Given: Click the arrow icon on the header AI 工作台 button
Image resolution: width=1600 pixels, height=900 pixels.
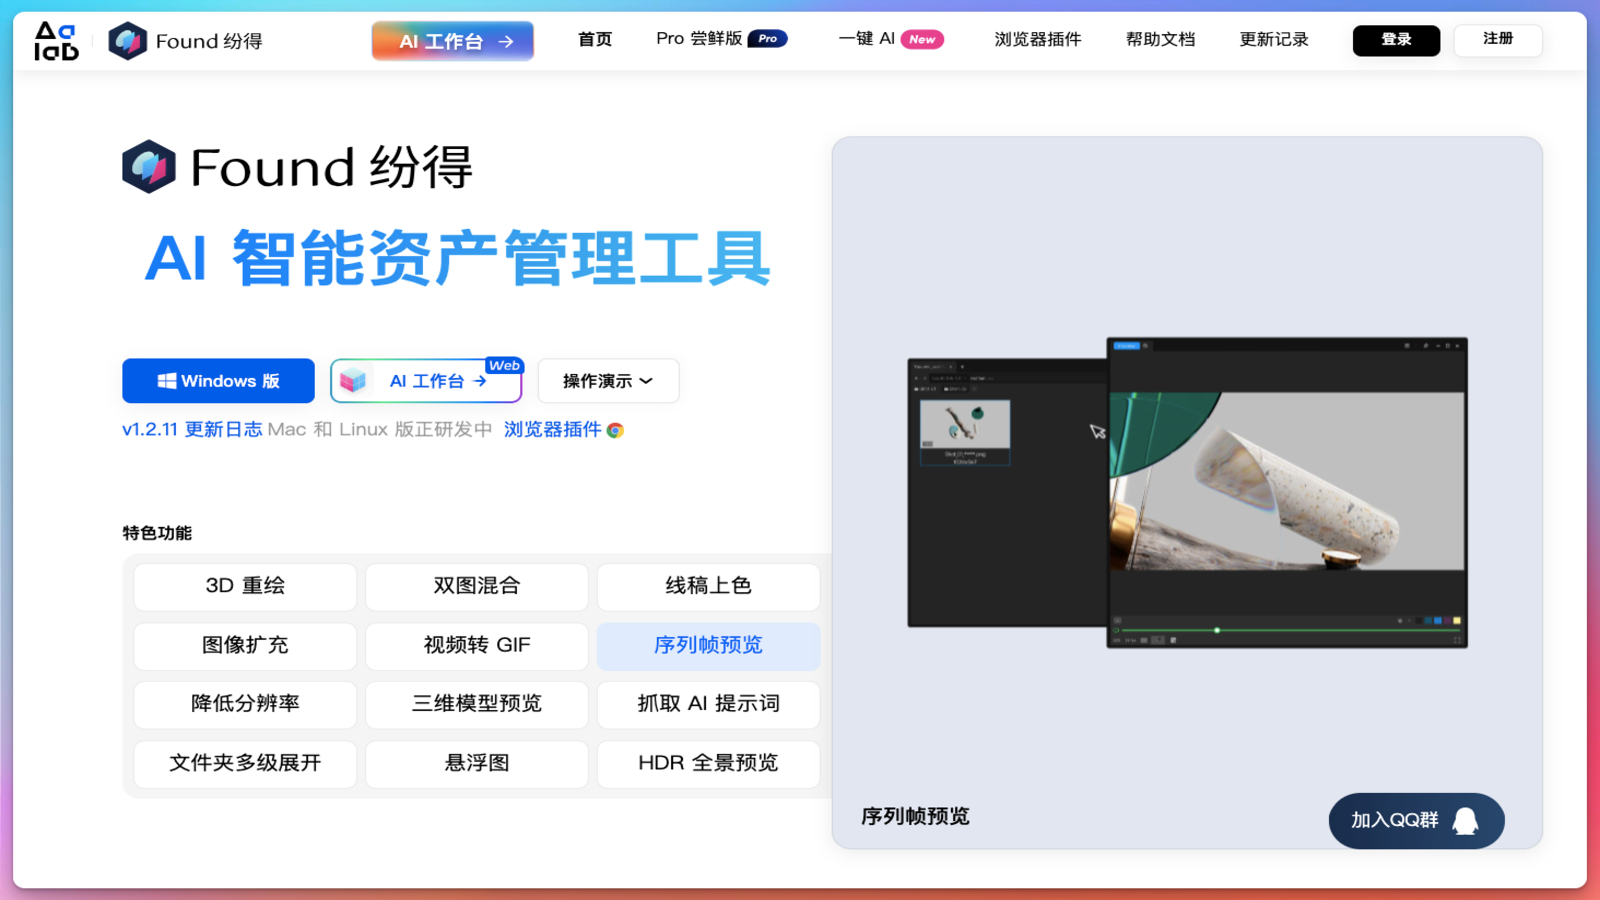Looking at the screenshot, I should (506, 41).
